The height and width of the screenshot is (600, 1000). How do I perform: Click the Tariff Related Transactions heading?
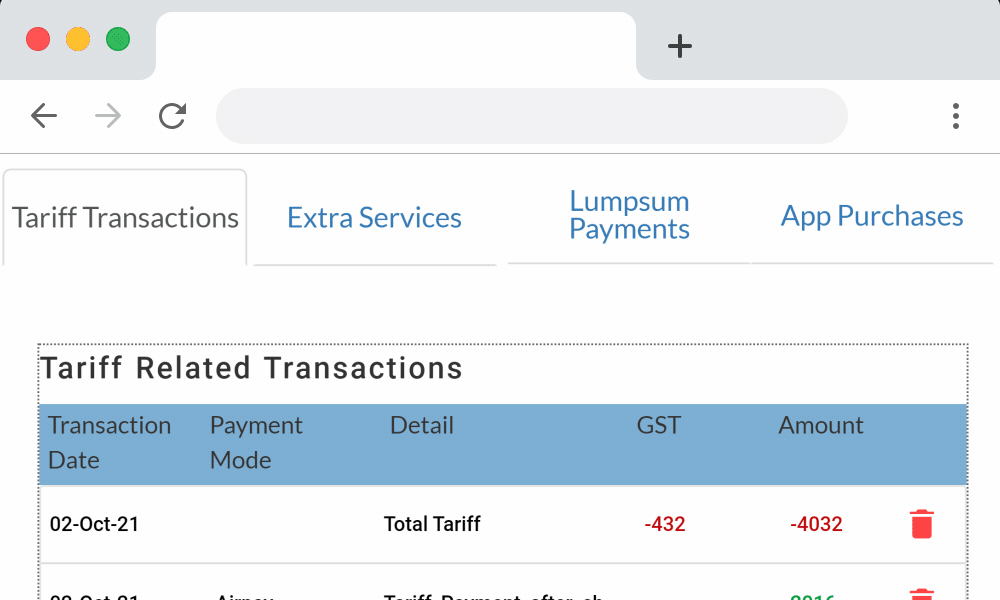[252, 368]
